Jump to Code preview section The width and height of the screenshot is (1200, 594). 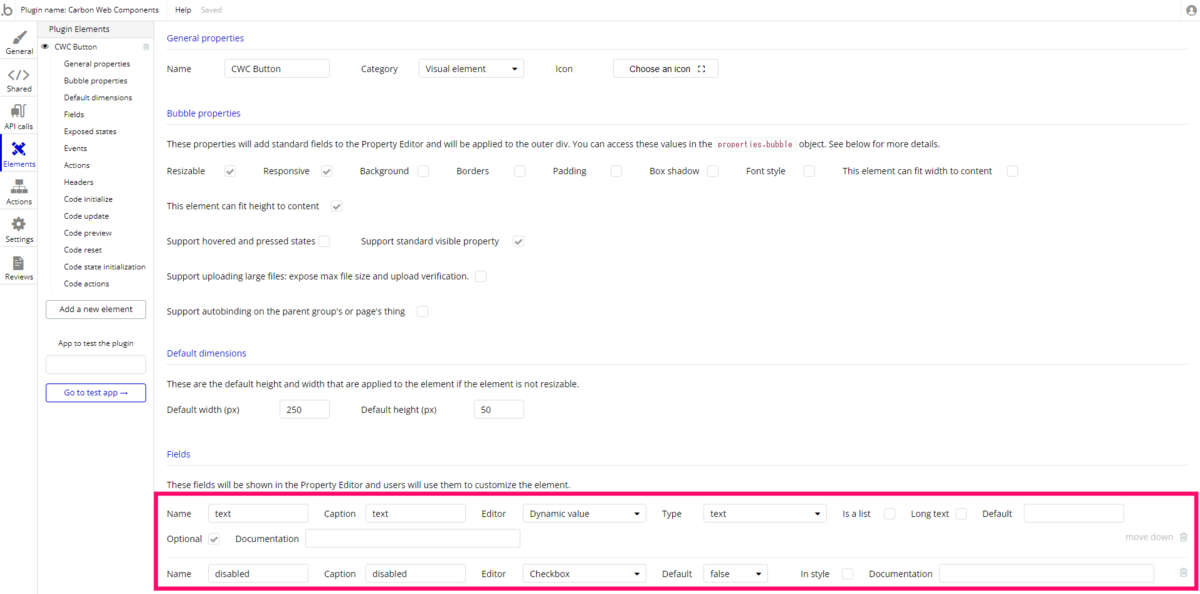tap(88, 233)
